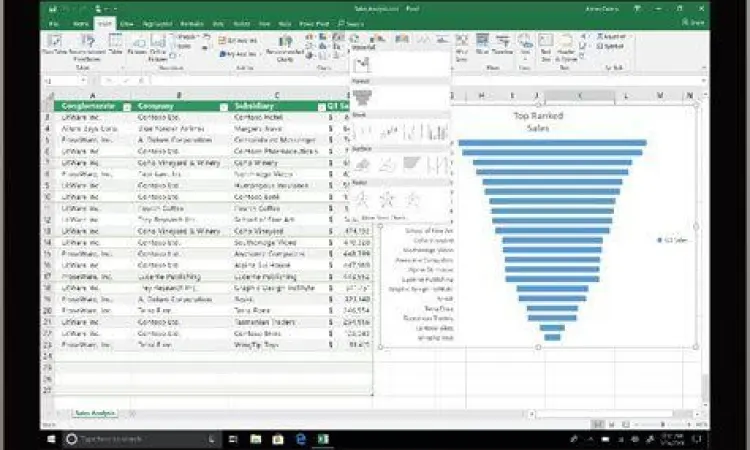Click Header & Footer button
The height and width of the screenshot is (450, 750).
[566, 48]
